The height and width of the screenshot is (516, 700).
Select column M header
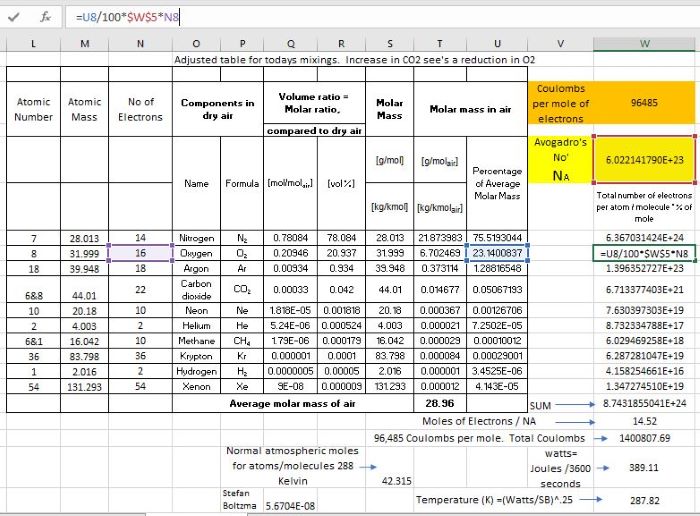point(84,44)
